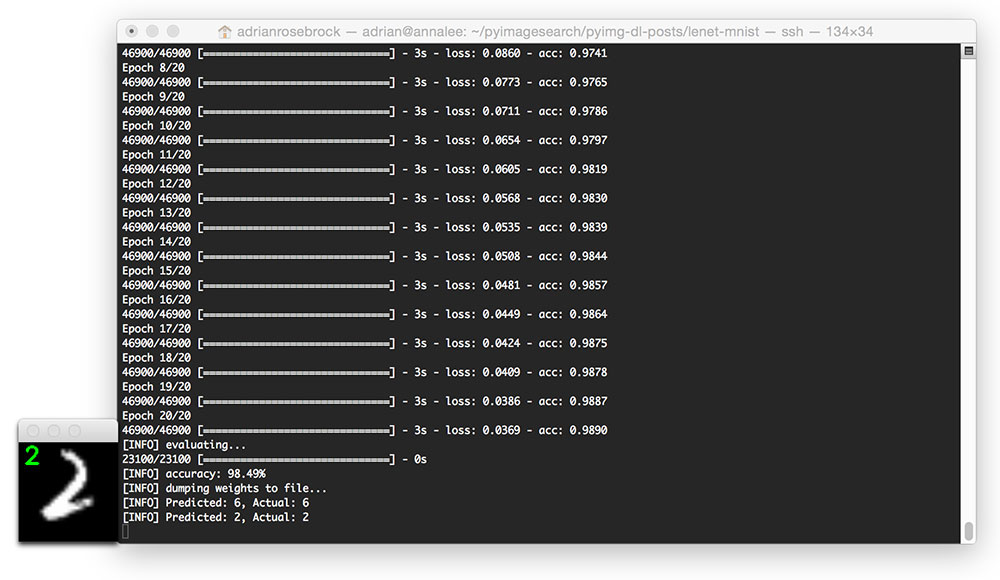Click the 'loss: 0.0860' value
This screenshot has width=1000, height=580.
(x=483, y=53)
